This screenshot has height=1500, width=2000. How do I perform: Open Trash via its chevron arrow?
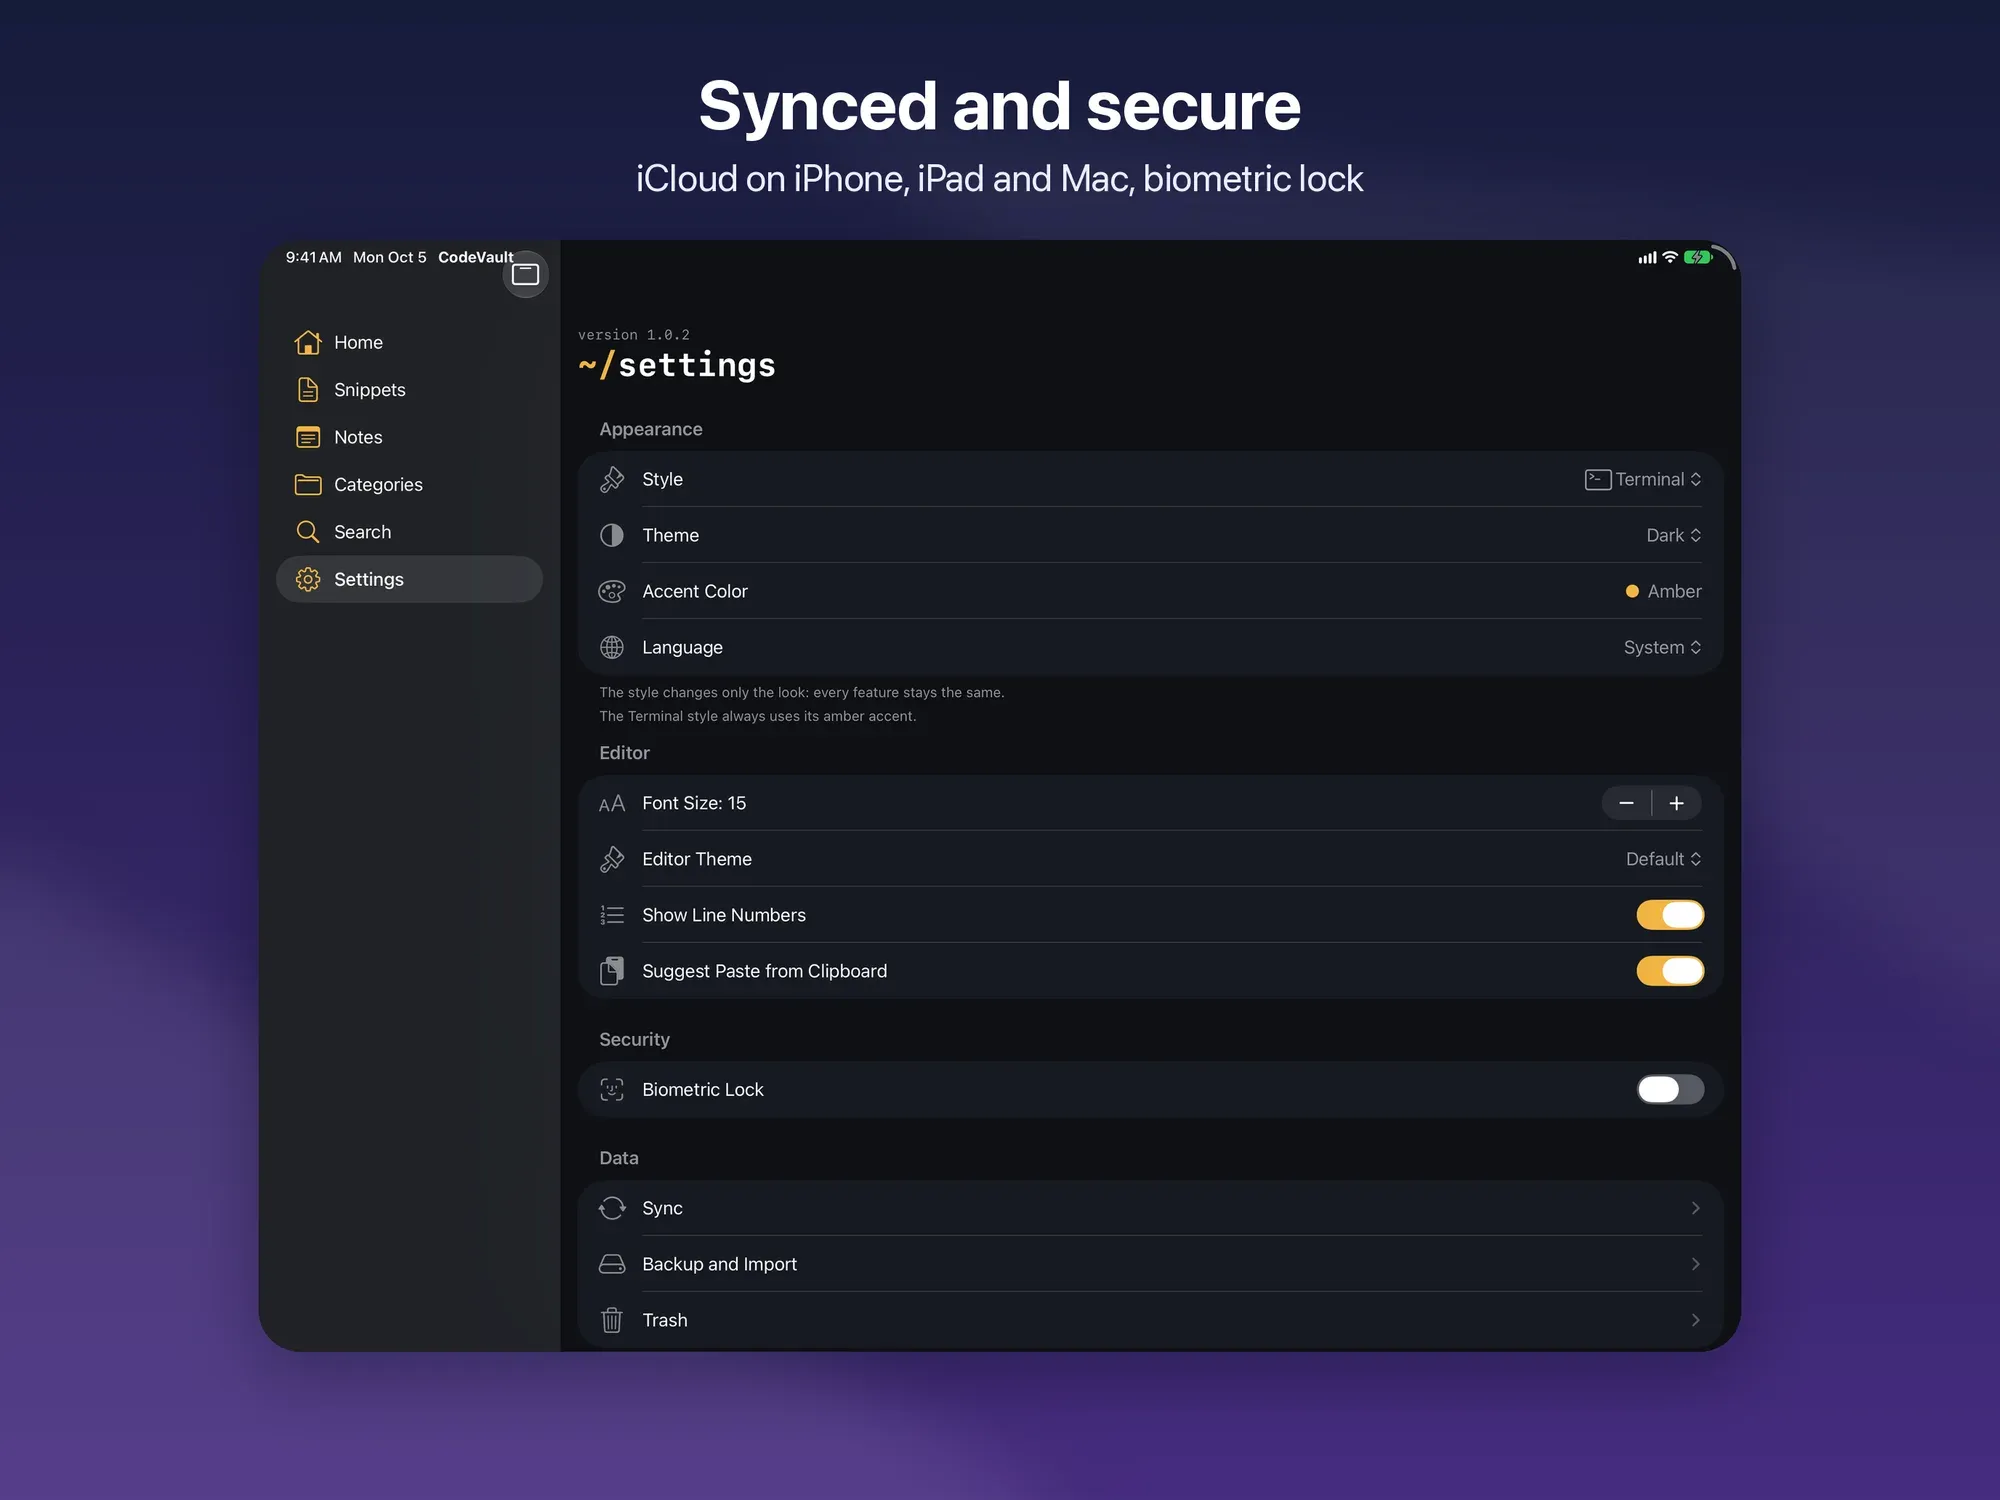(x=1695, y=1320)
